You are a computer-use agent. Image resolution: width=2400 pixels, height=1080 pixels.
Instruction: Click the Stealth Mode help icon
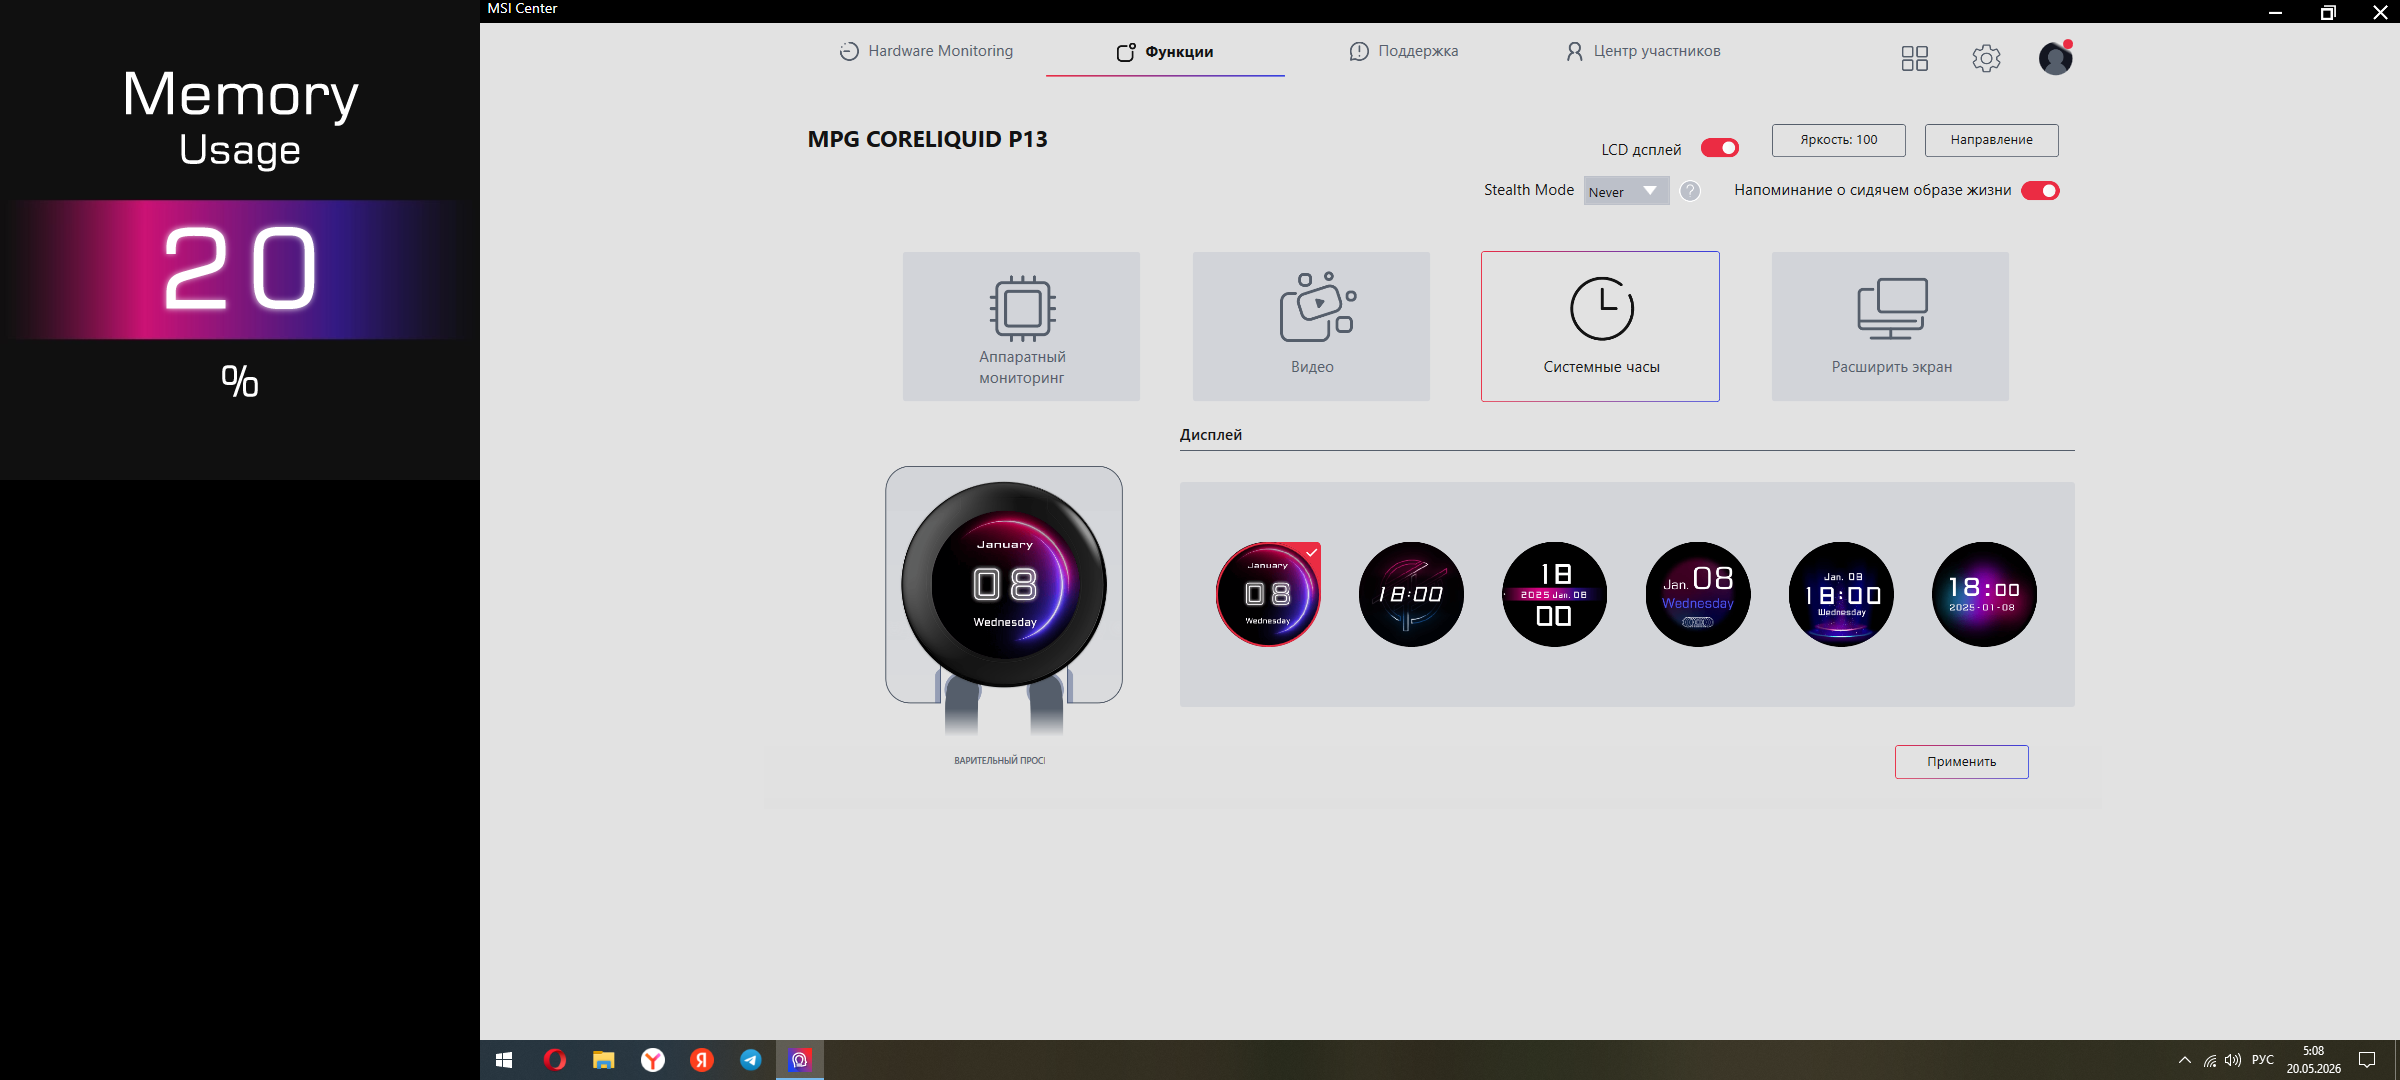click(1690, 191)
